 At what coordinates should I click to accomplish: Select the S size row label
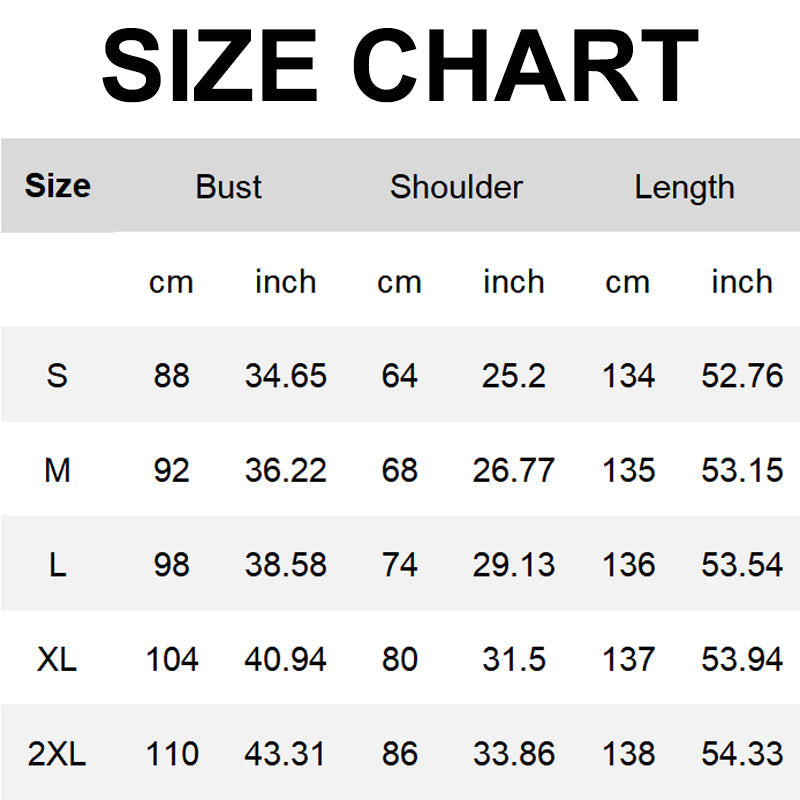click(57, 376)
